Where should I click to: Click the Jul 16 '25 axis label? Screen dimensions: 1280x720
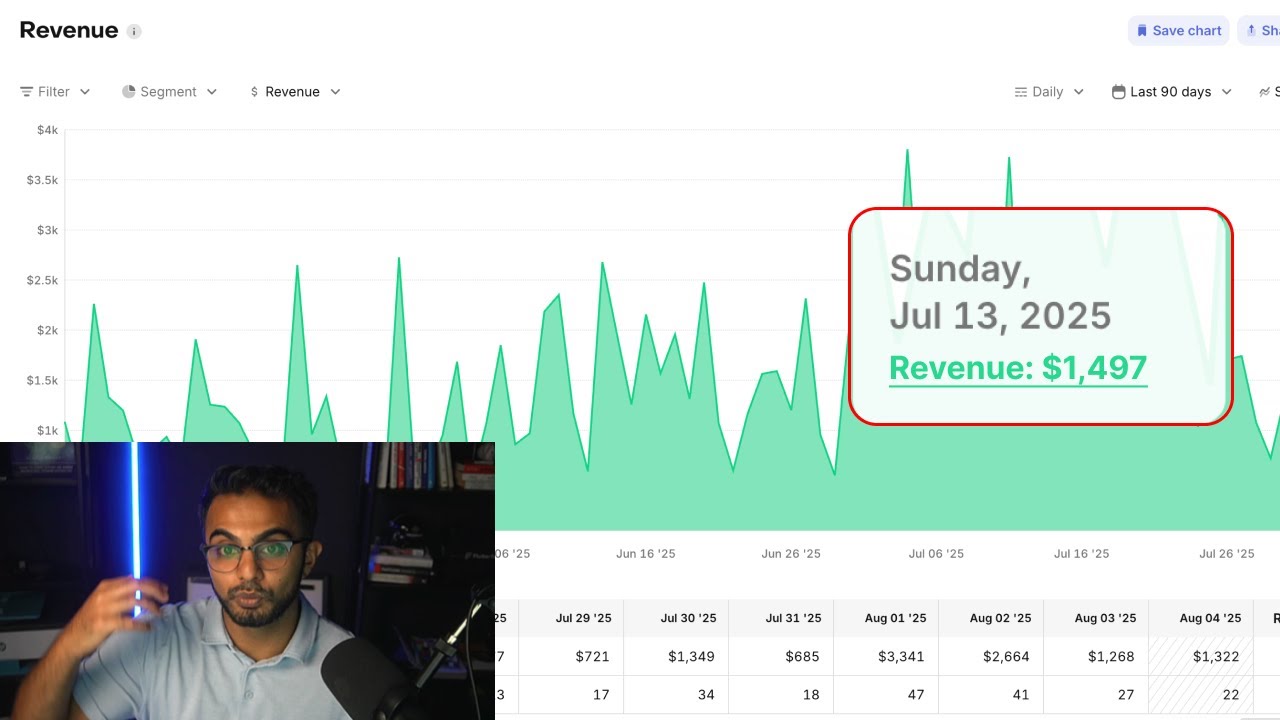[1081, 553]
